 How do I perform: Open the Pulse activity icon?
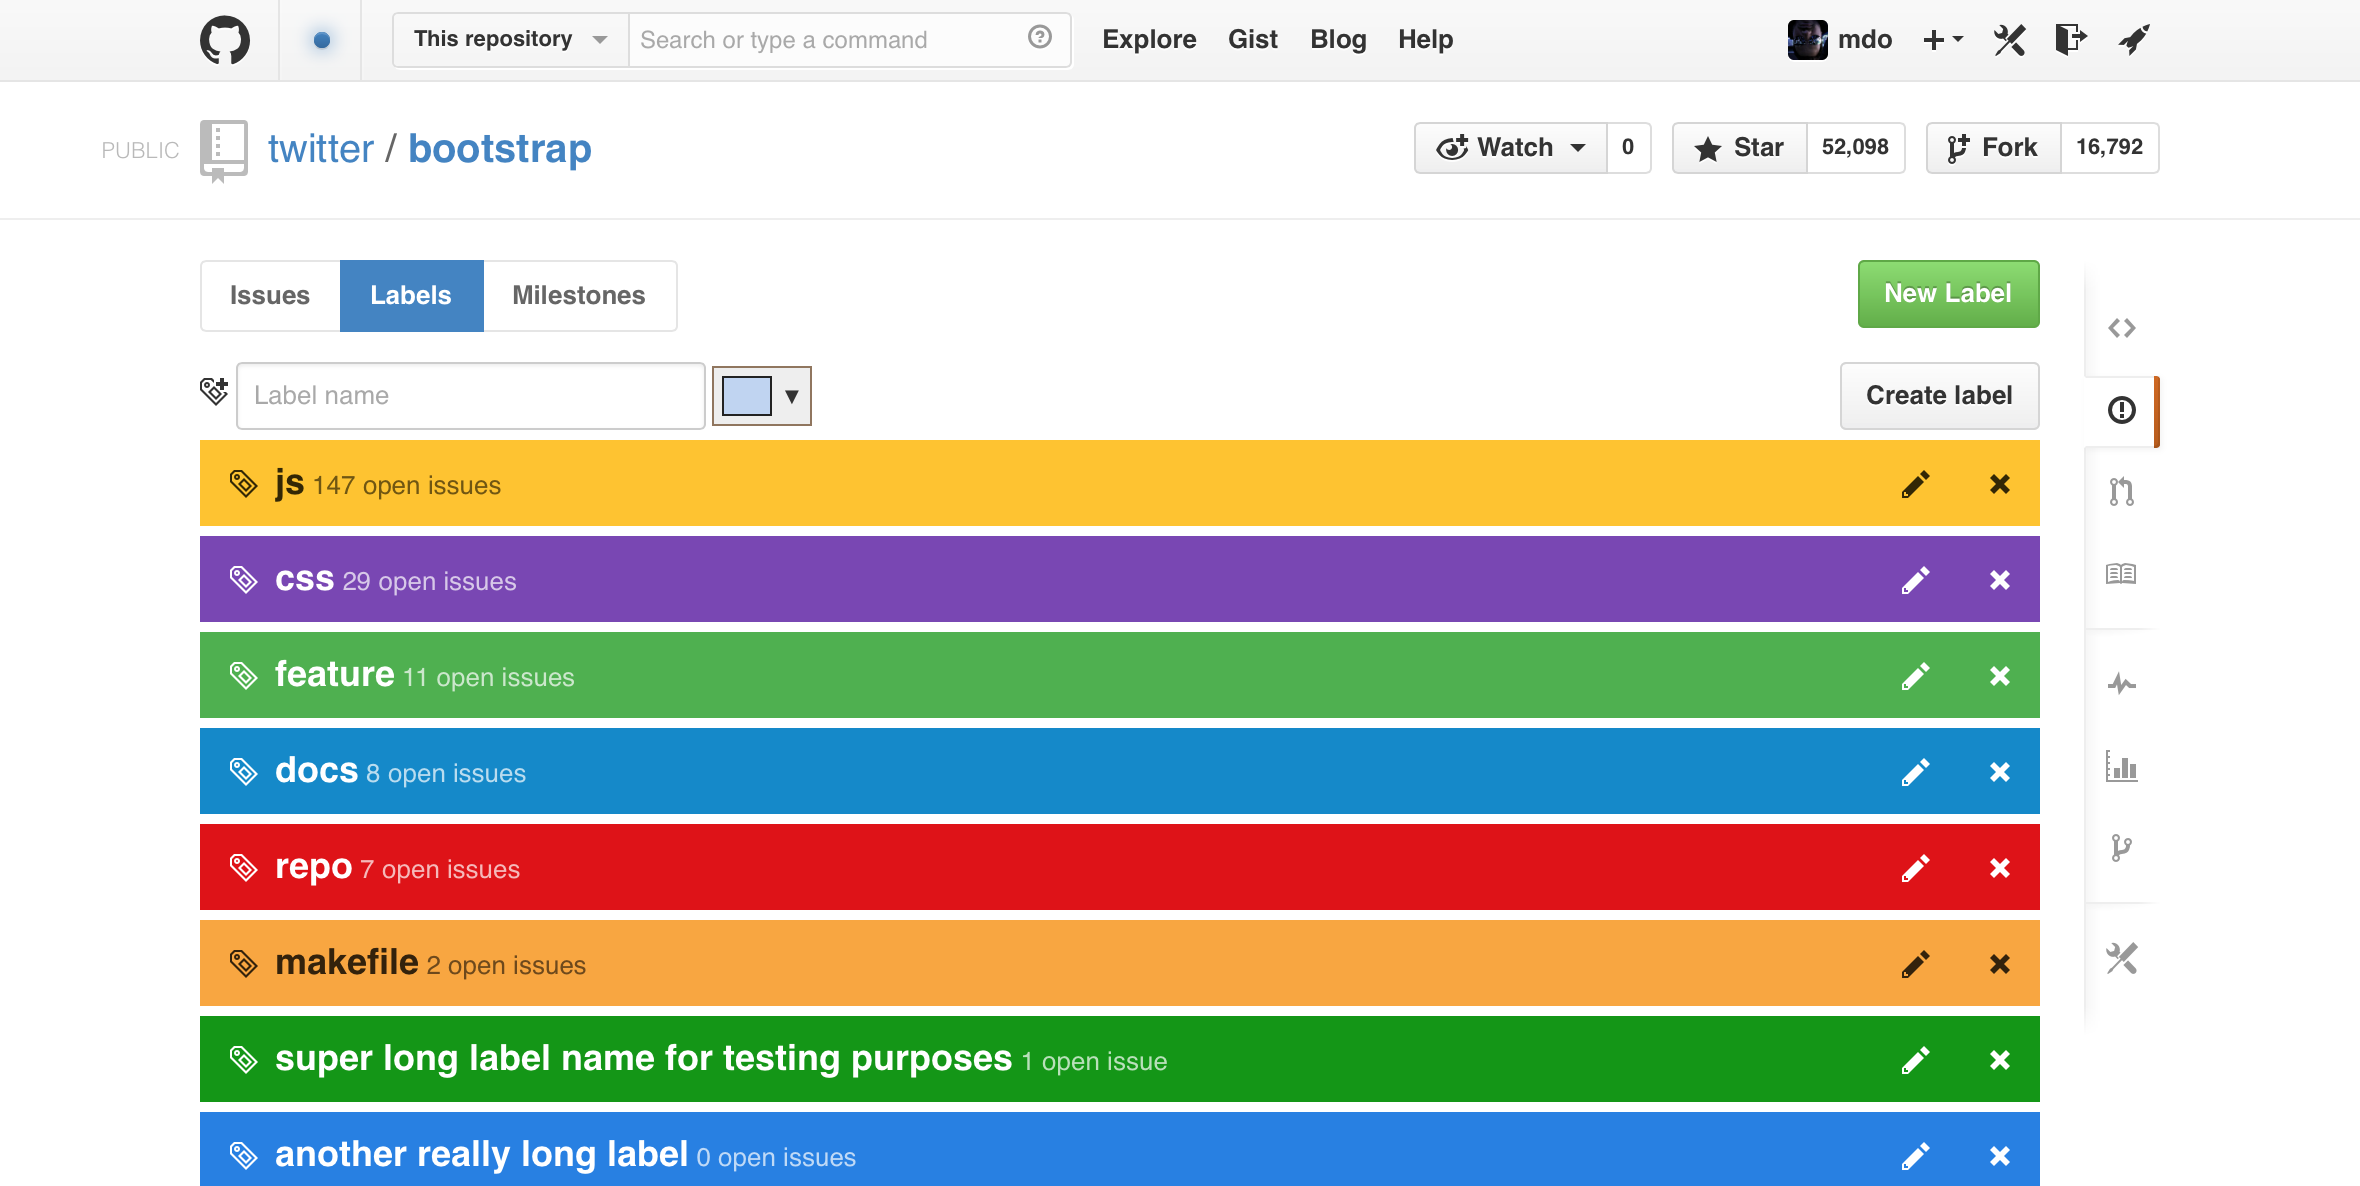point(2121,684)
